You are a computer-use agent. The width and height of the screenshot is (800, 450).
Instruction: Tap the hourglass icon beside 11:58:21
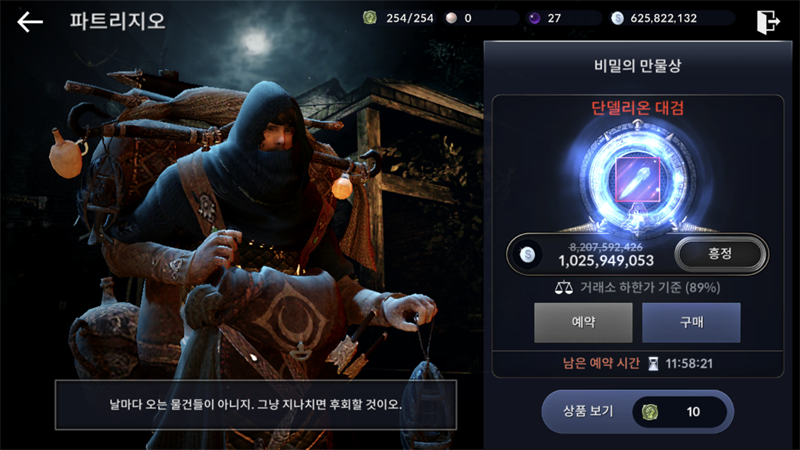click(653, 364)
